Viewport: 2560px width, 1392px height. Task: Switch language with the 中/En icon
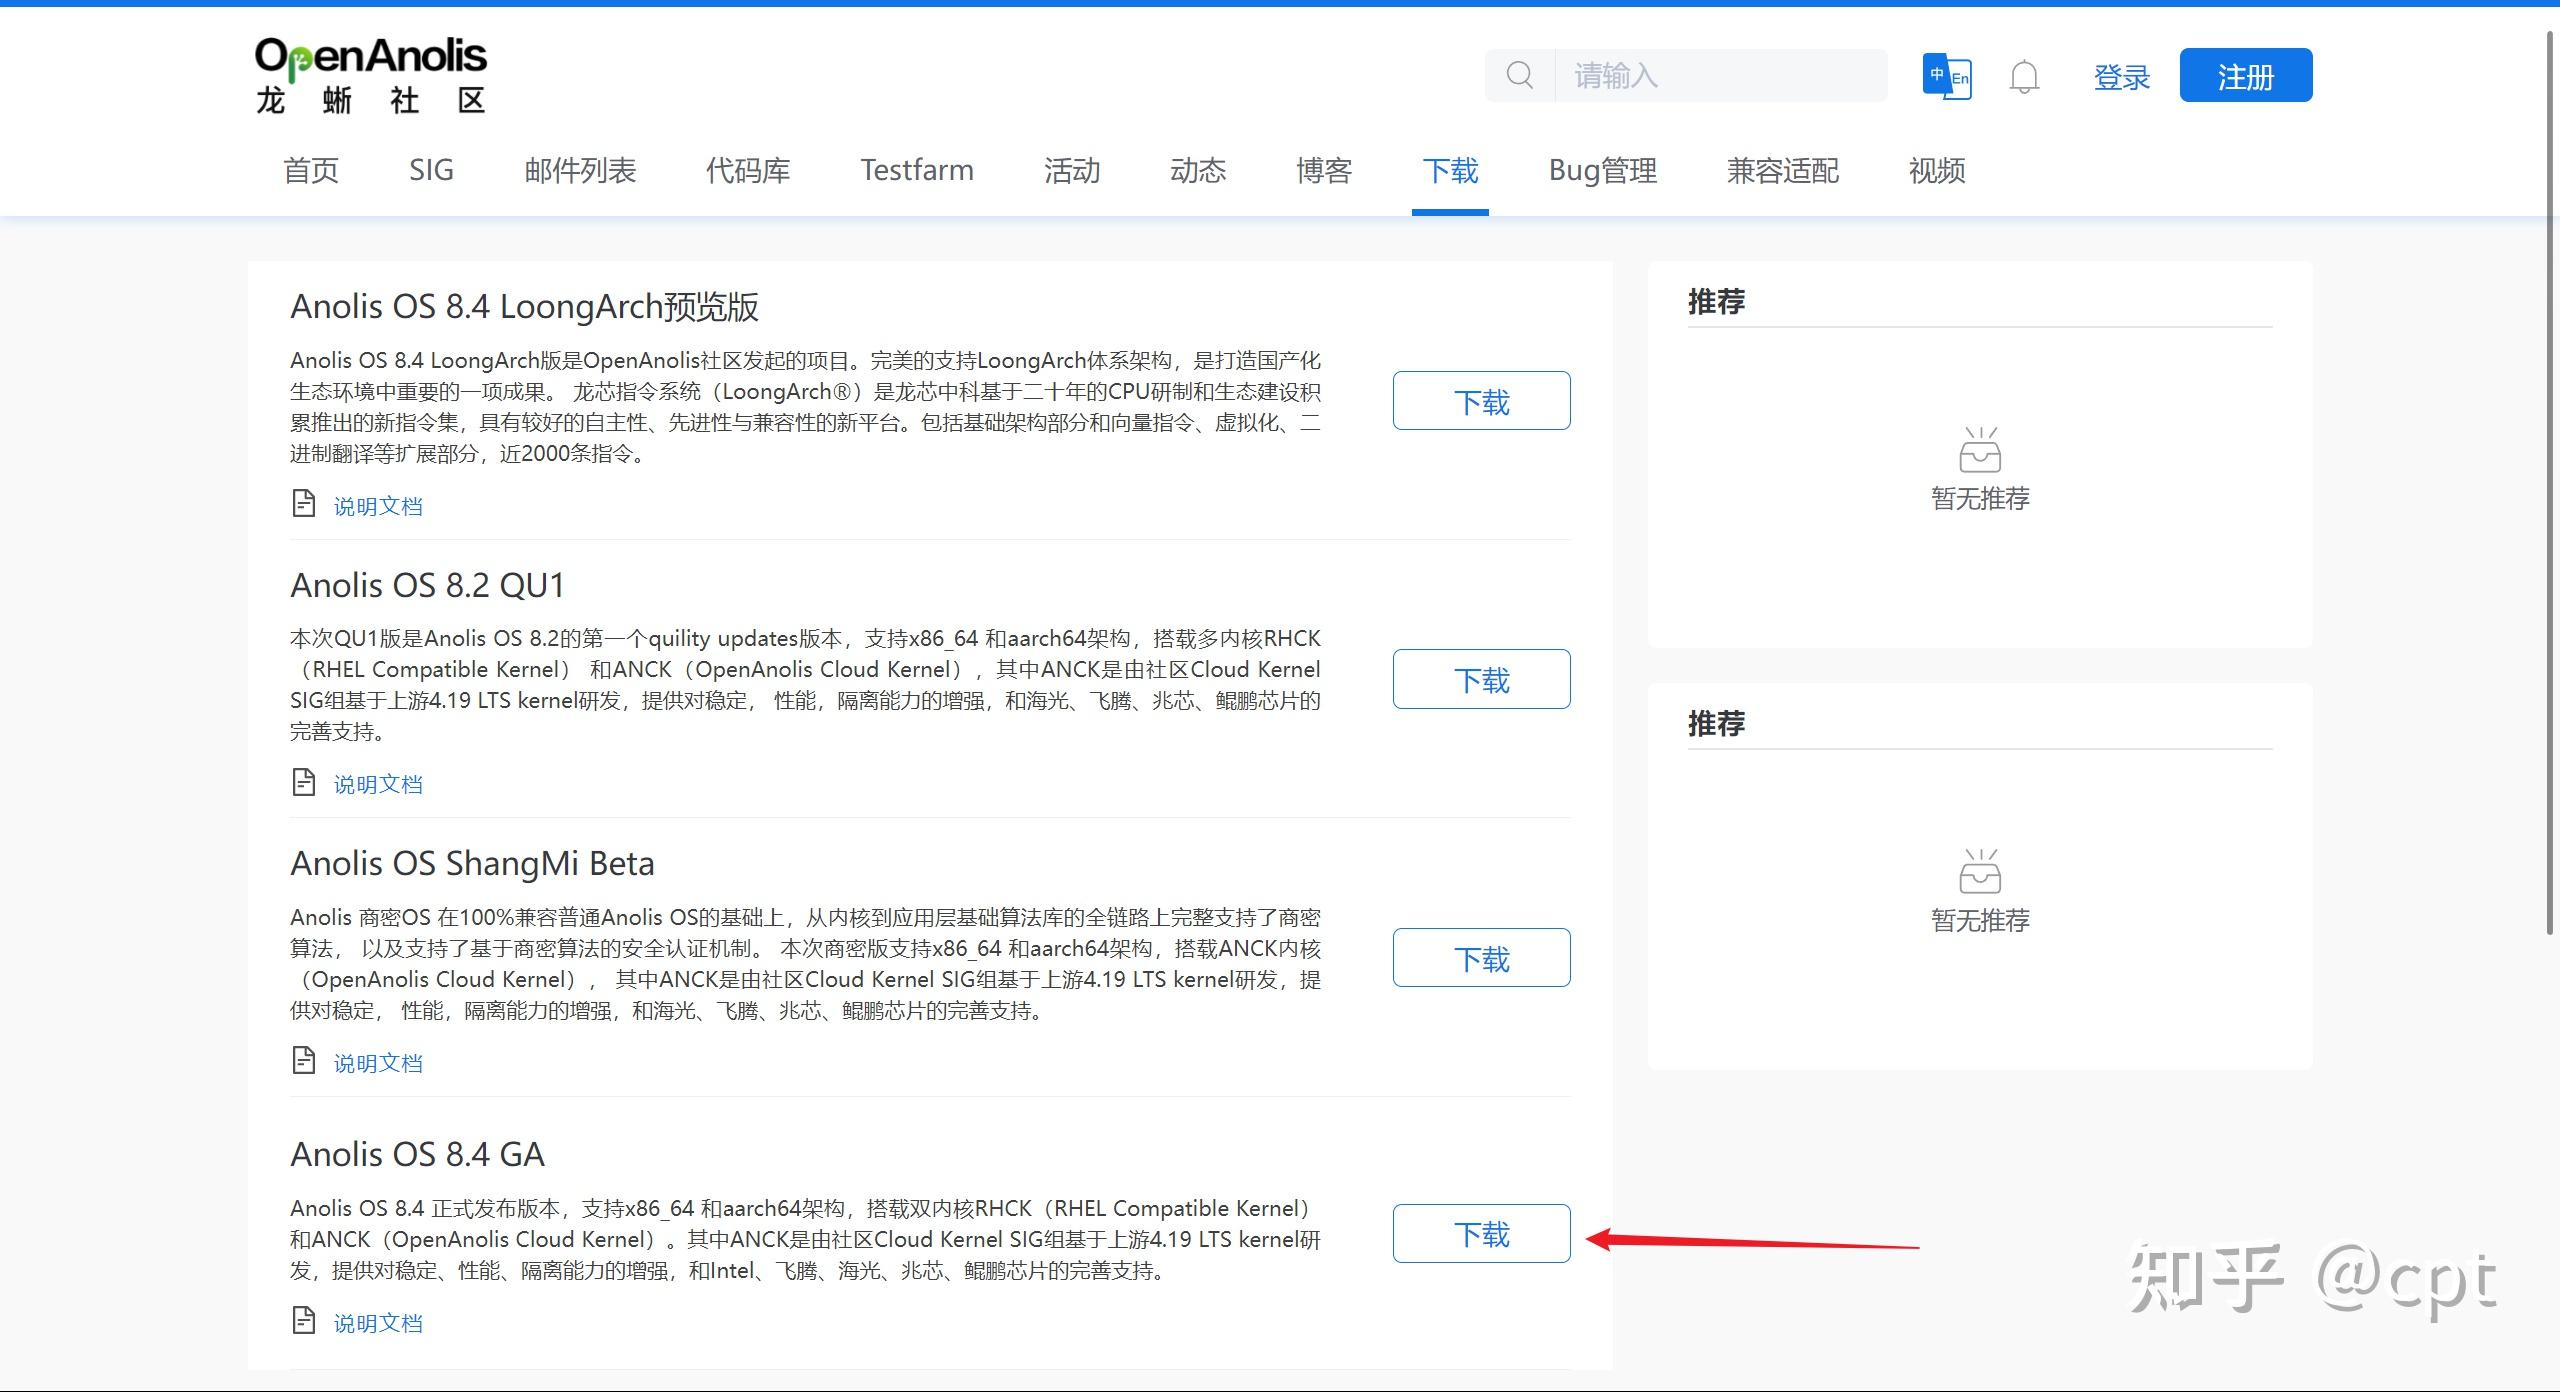point(1946,76)
